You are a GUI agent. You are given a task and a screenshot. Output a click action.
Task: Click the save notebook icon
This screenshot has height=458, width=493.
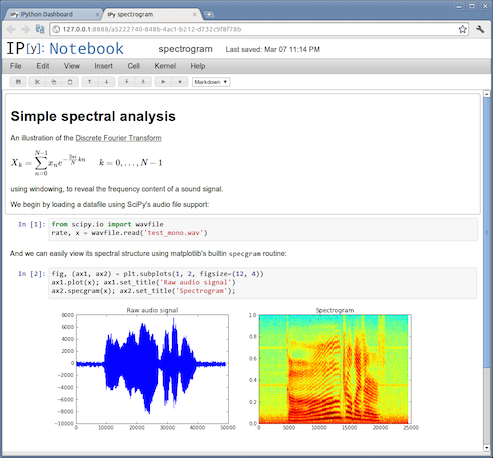tap(18, 82)
